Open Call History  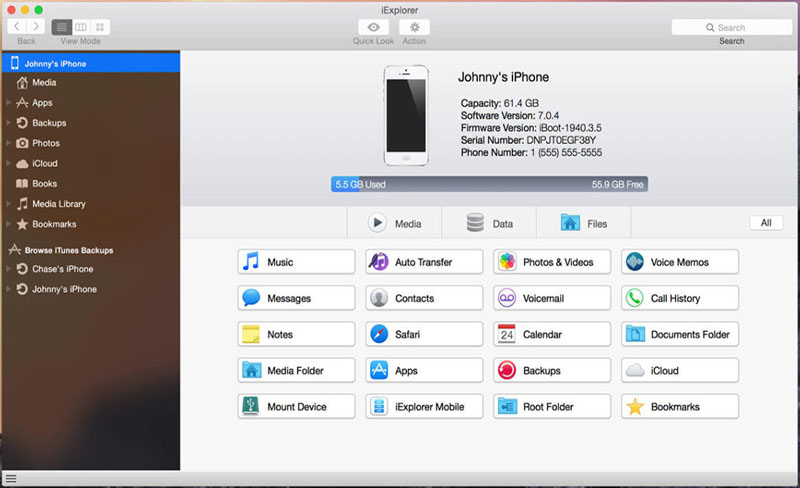click(680, 298)
